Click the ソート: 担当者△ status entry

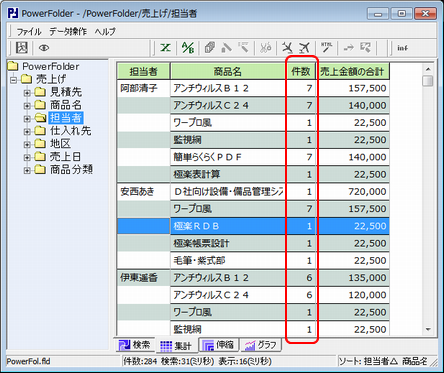pos(368,361)
